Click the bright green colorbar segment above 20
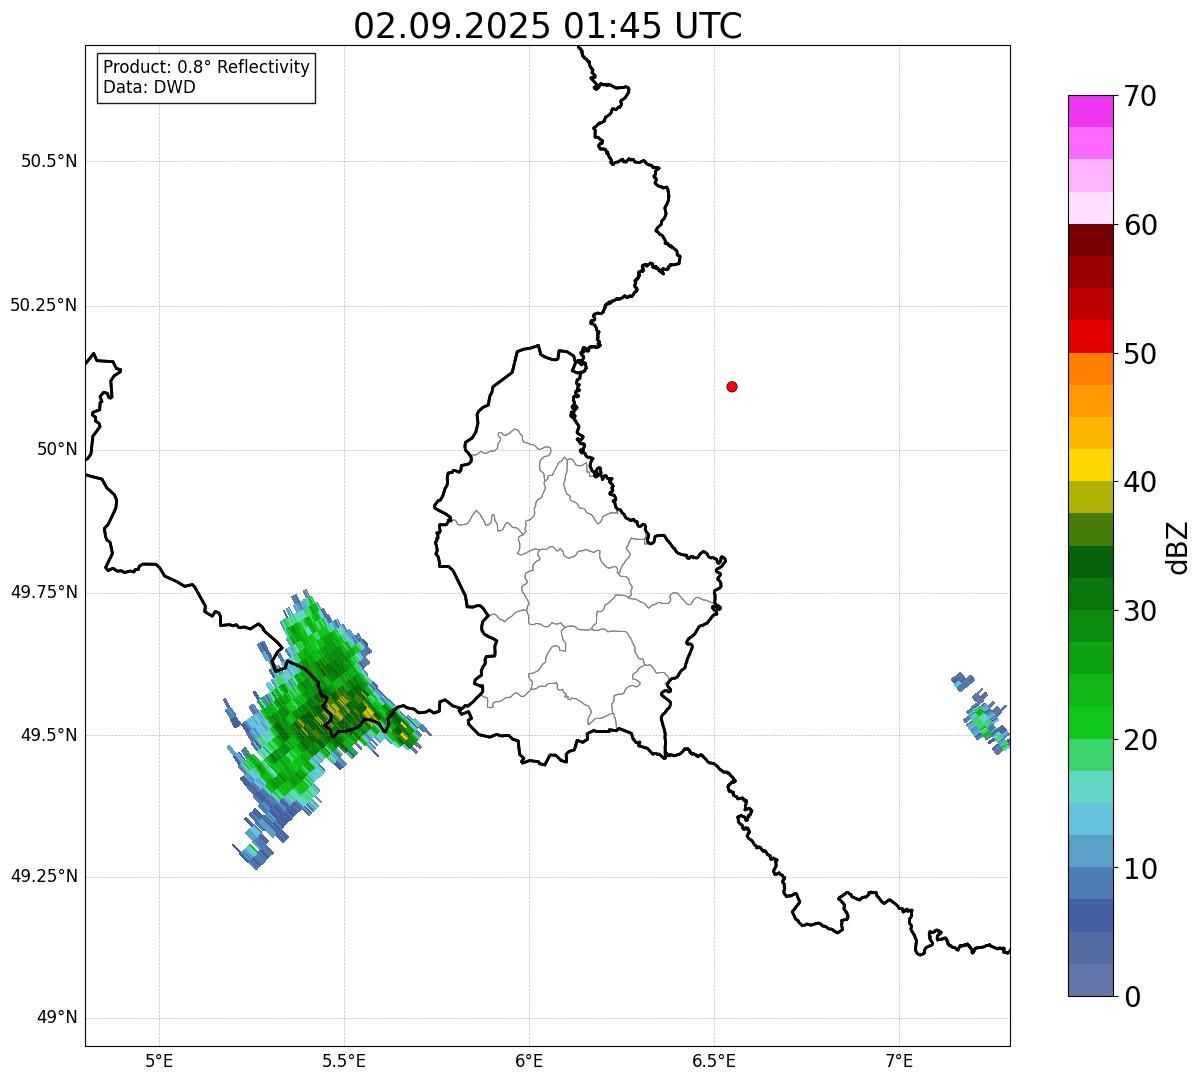The image size is (1202, 1081). pos(1090,722)
